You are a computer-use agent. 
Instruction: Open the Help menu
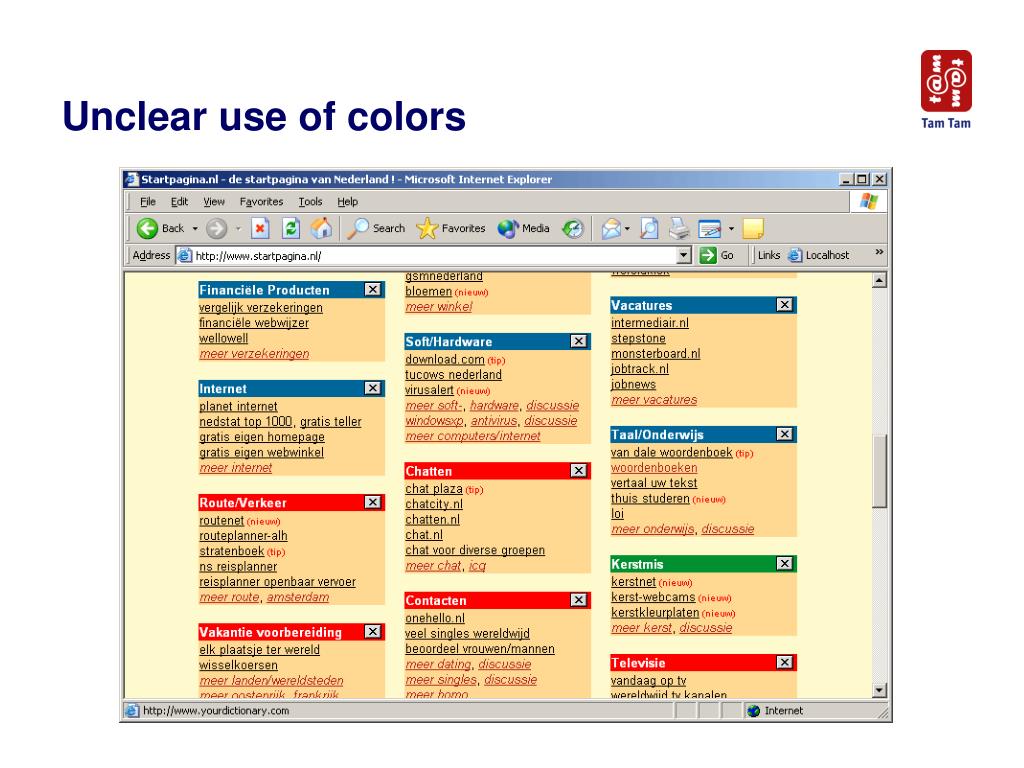tap(347, 202)
